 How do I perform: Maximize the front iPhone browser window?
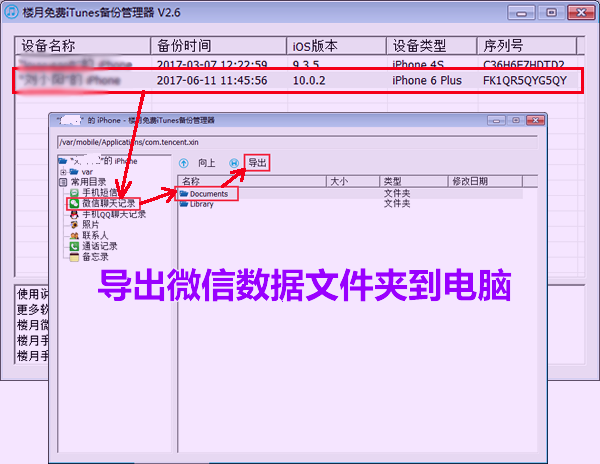516,120
